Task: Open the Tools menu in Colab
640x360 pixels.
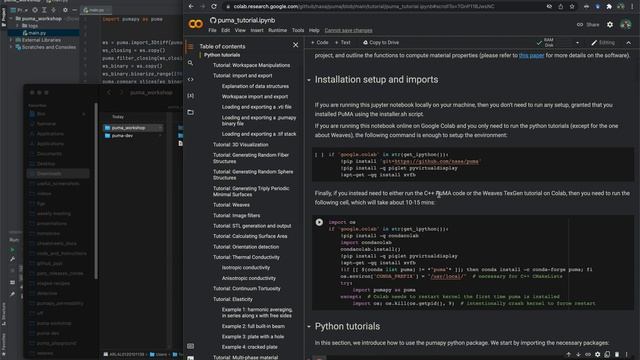Action: click(298, 30)
